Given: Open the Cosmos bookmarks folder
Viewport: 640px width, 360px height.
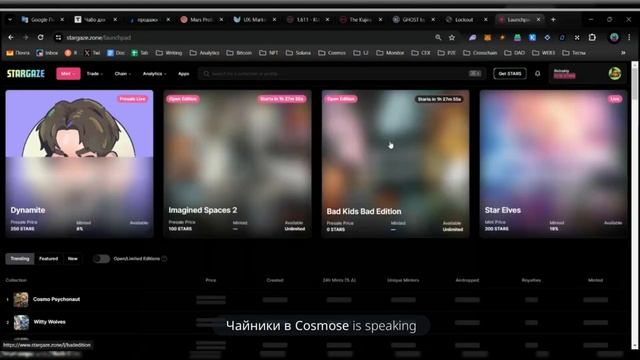Looking at the screenshot, I should pyautogui.click(x=332, y=53).
